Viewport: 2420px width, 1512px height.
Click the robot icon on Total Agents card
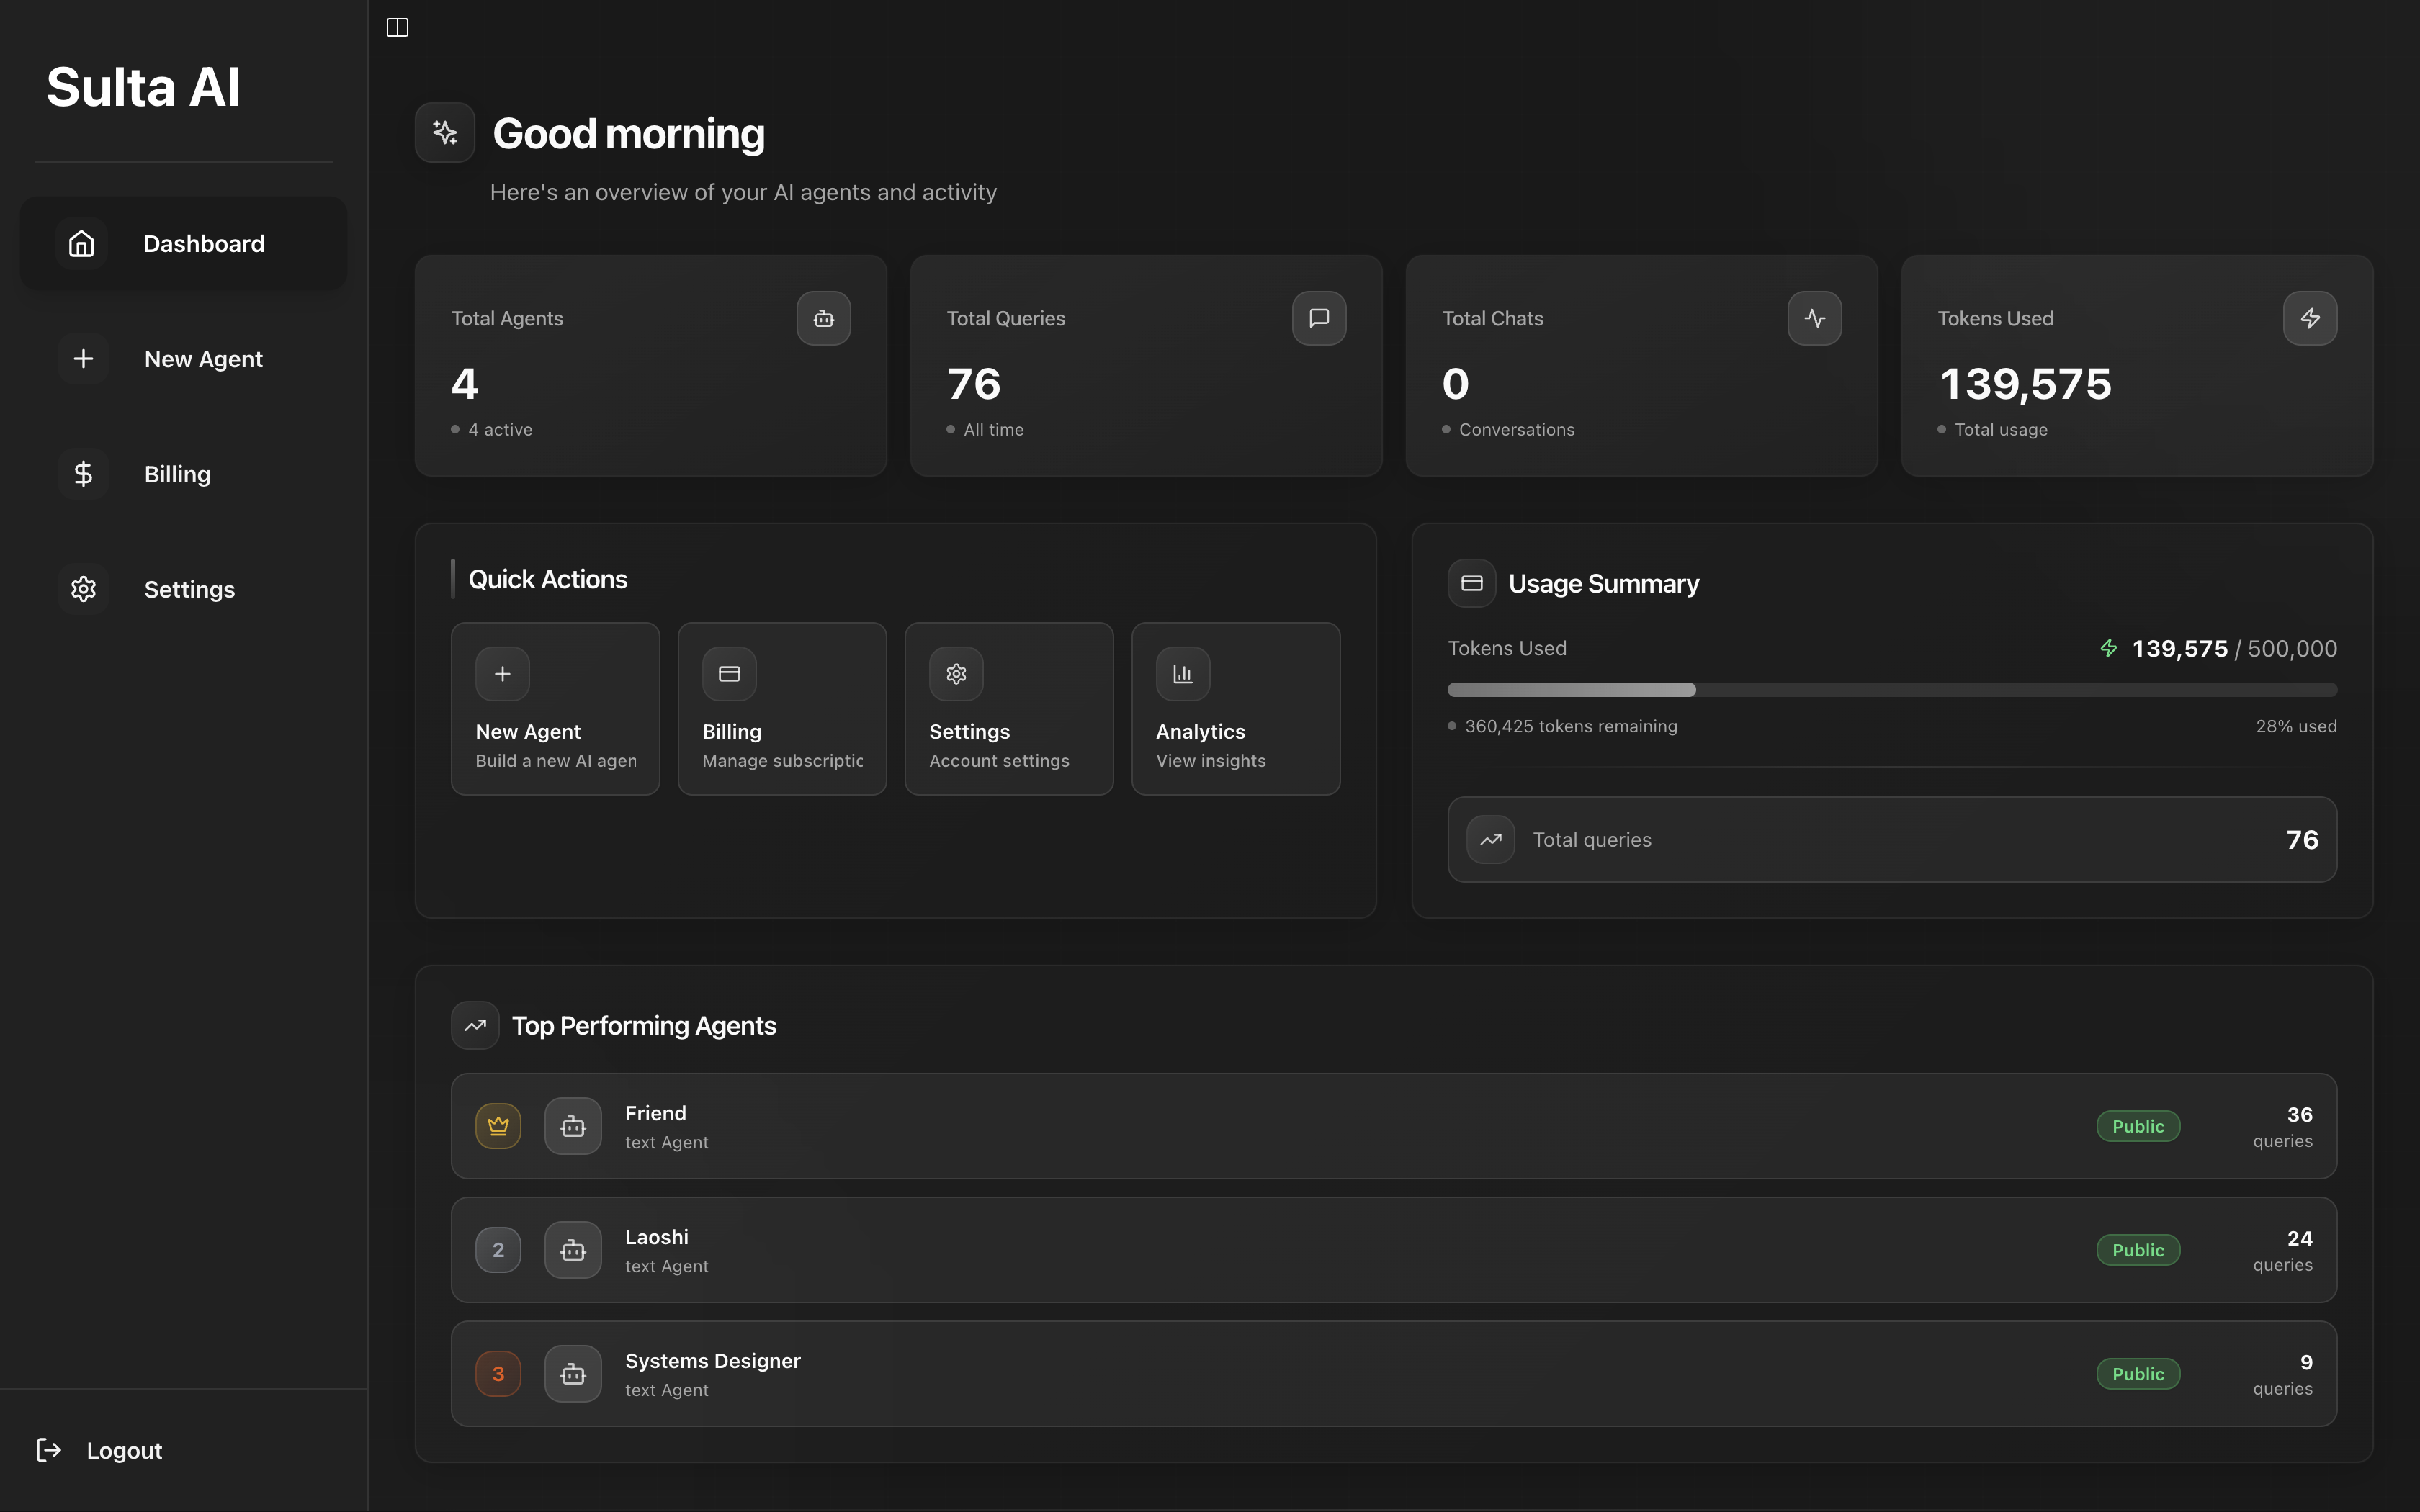click(x=823, y=318)
